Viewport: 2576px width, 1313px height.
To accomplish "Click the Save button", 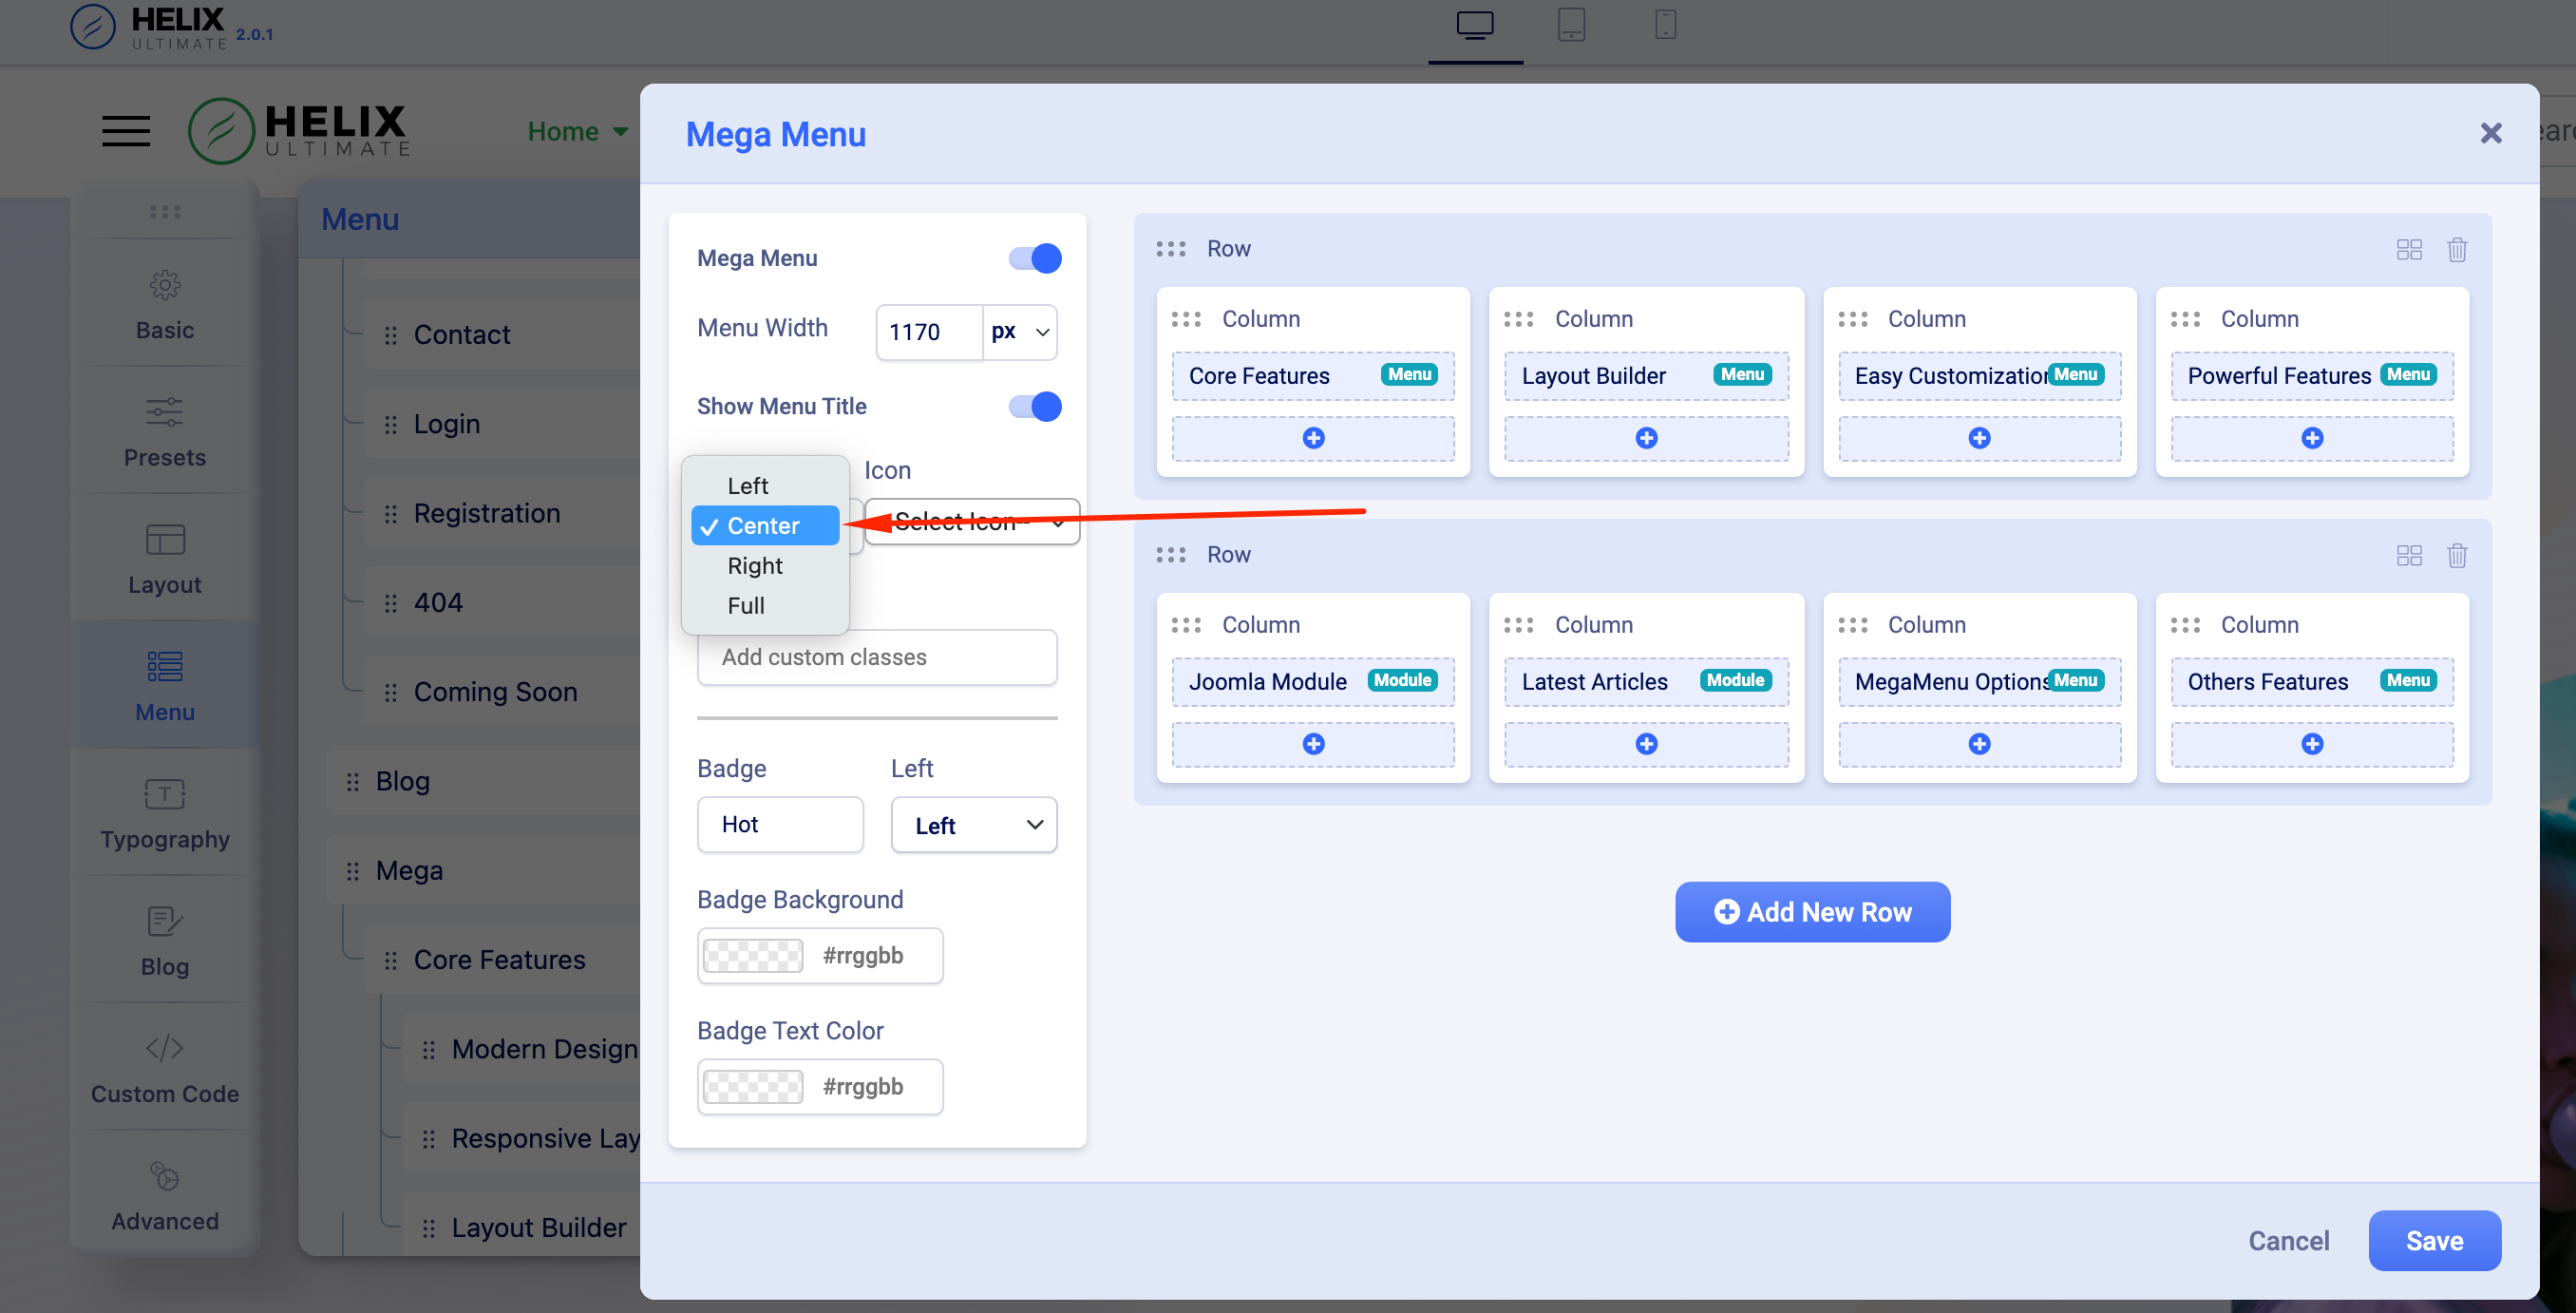I will (2434, 1241).
